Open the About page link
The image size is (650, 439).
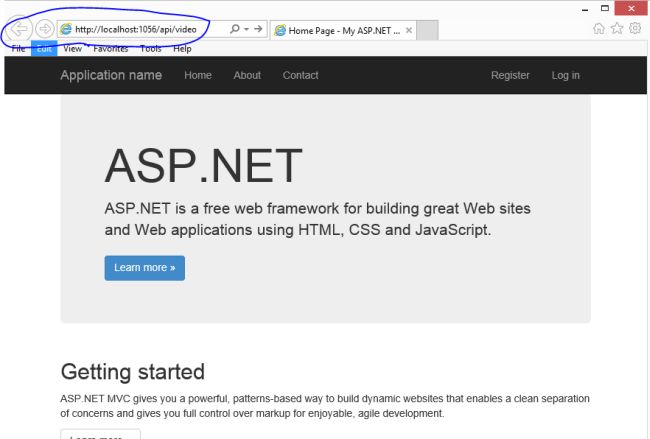tap(247, 75)
